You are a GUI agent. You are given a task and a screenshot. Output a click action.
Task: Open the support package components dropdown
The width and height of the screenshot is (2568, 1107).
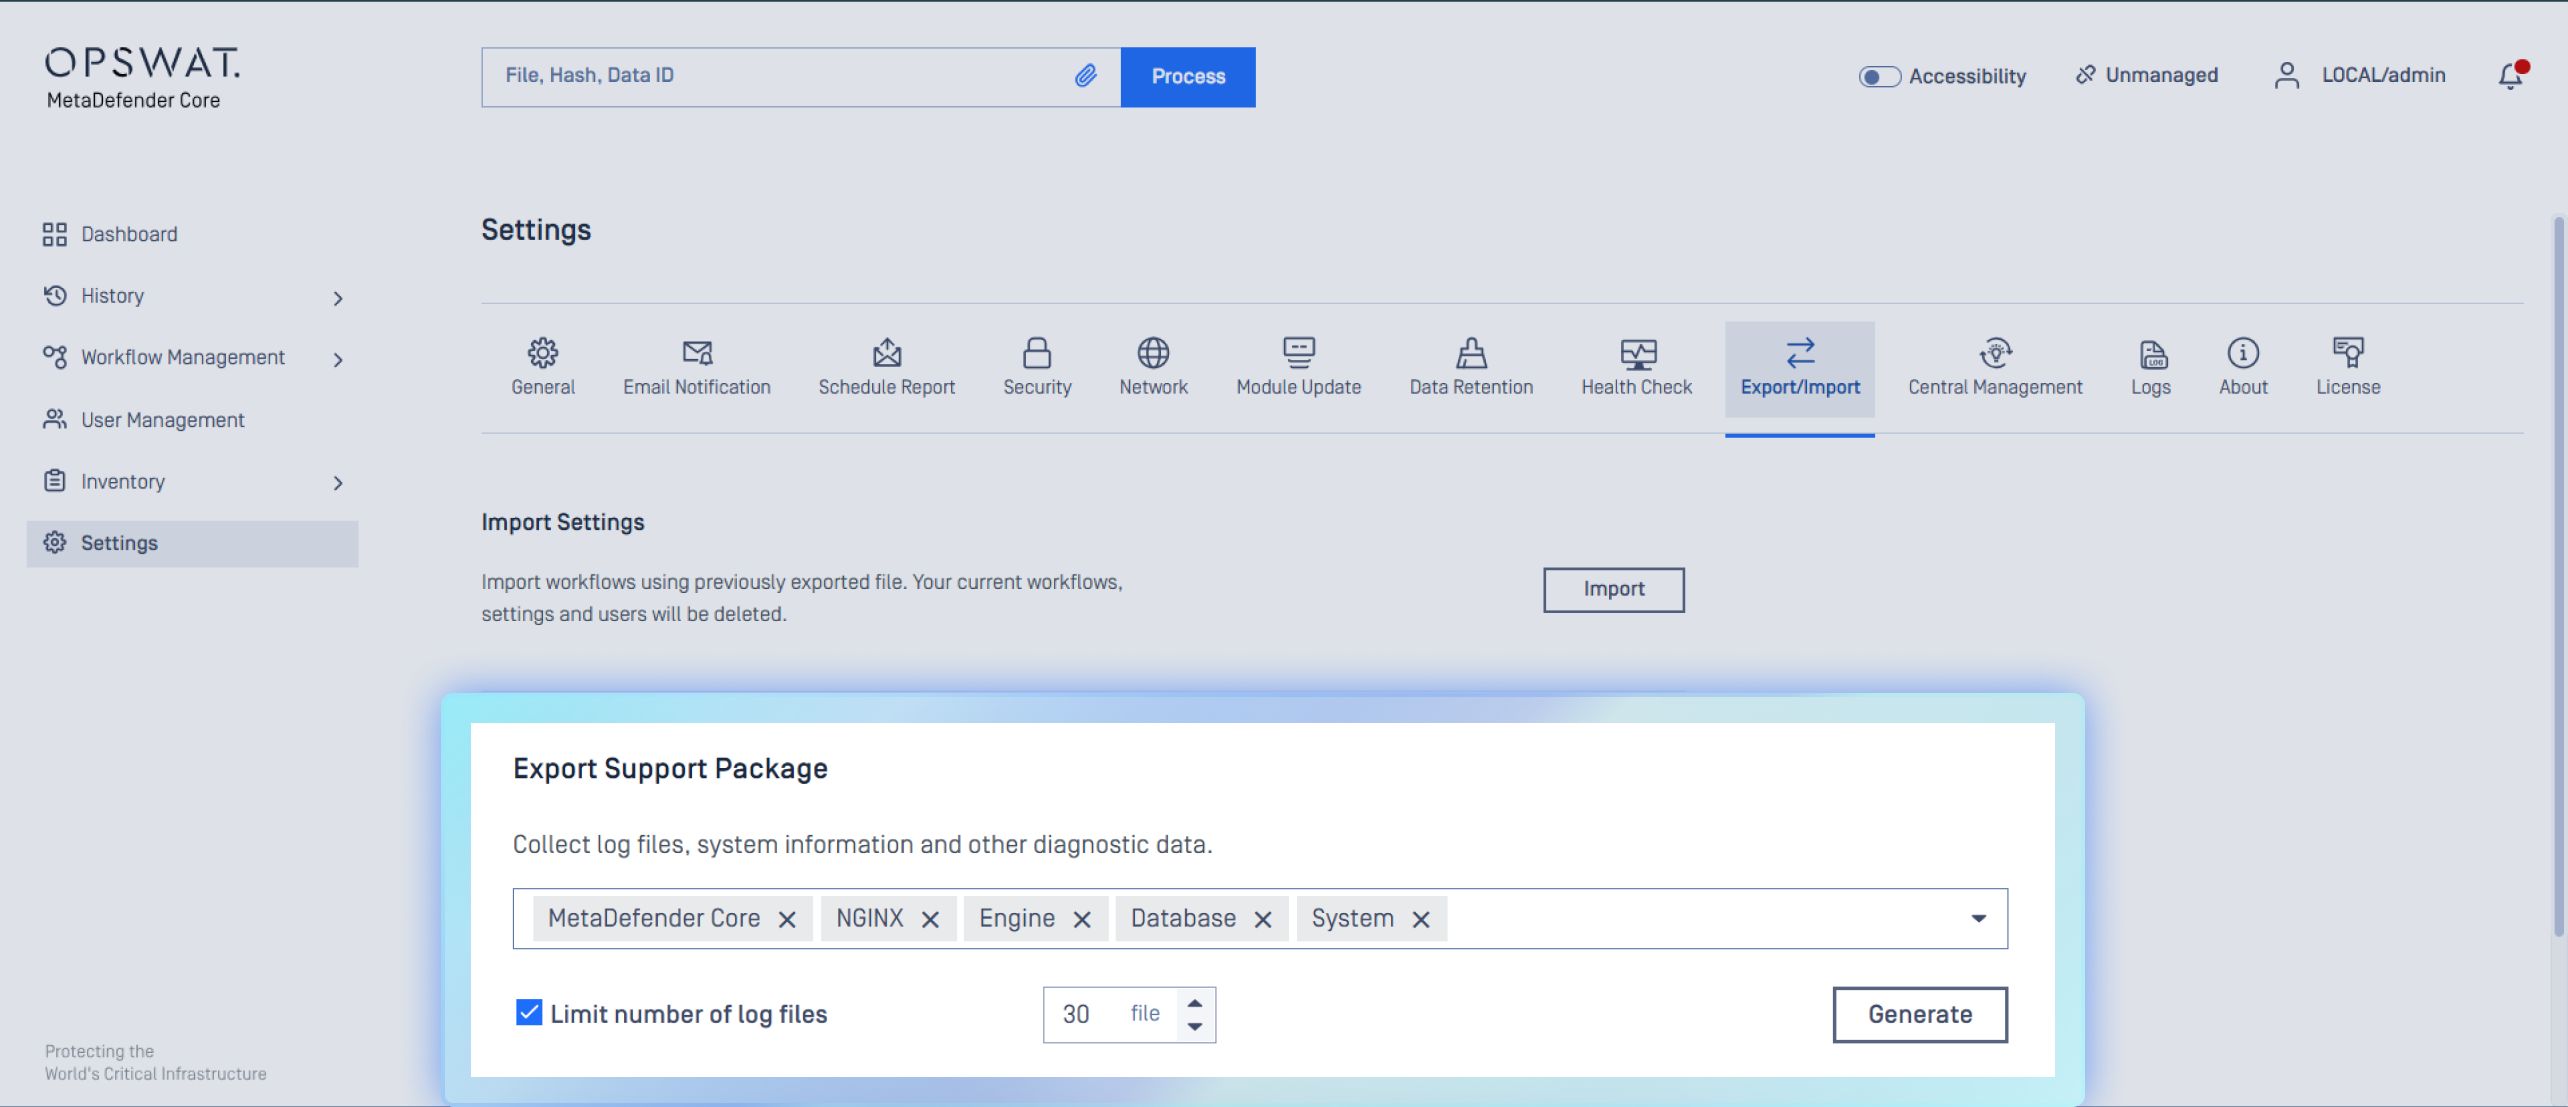click(1977, 918)
